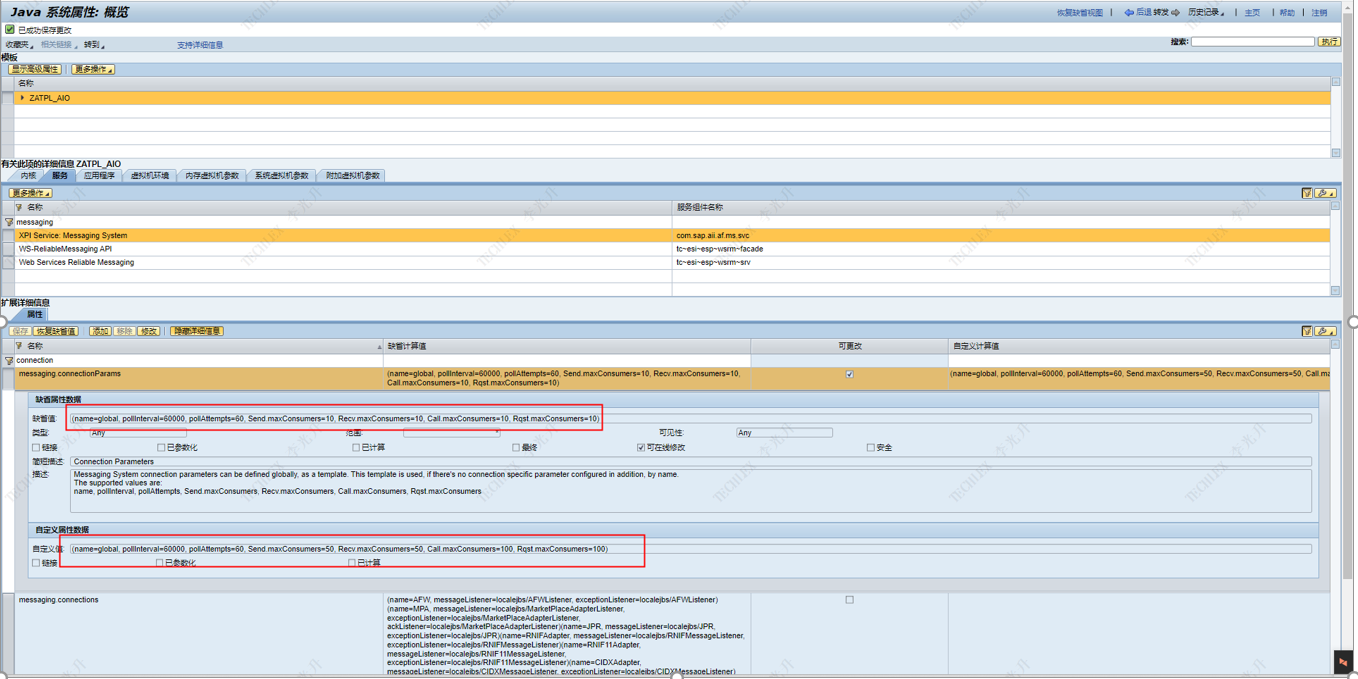1358x679 pixels.
Task: Toggle the 链接 checkbox in default property data
Action: click(37, 448)
